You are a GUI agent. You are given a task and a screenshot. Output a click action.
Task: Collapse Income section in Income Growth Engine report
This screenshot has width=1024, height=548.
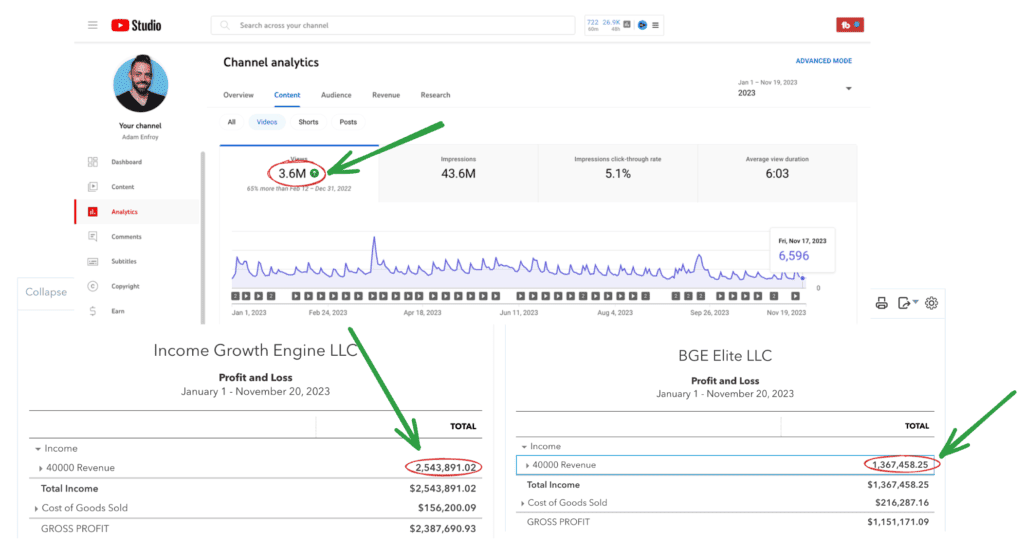[x=38, y=449]
